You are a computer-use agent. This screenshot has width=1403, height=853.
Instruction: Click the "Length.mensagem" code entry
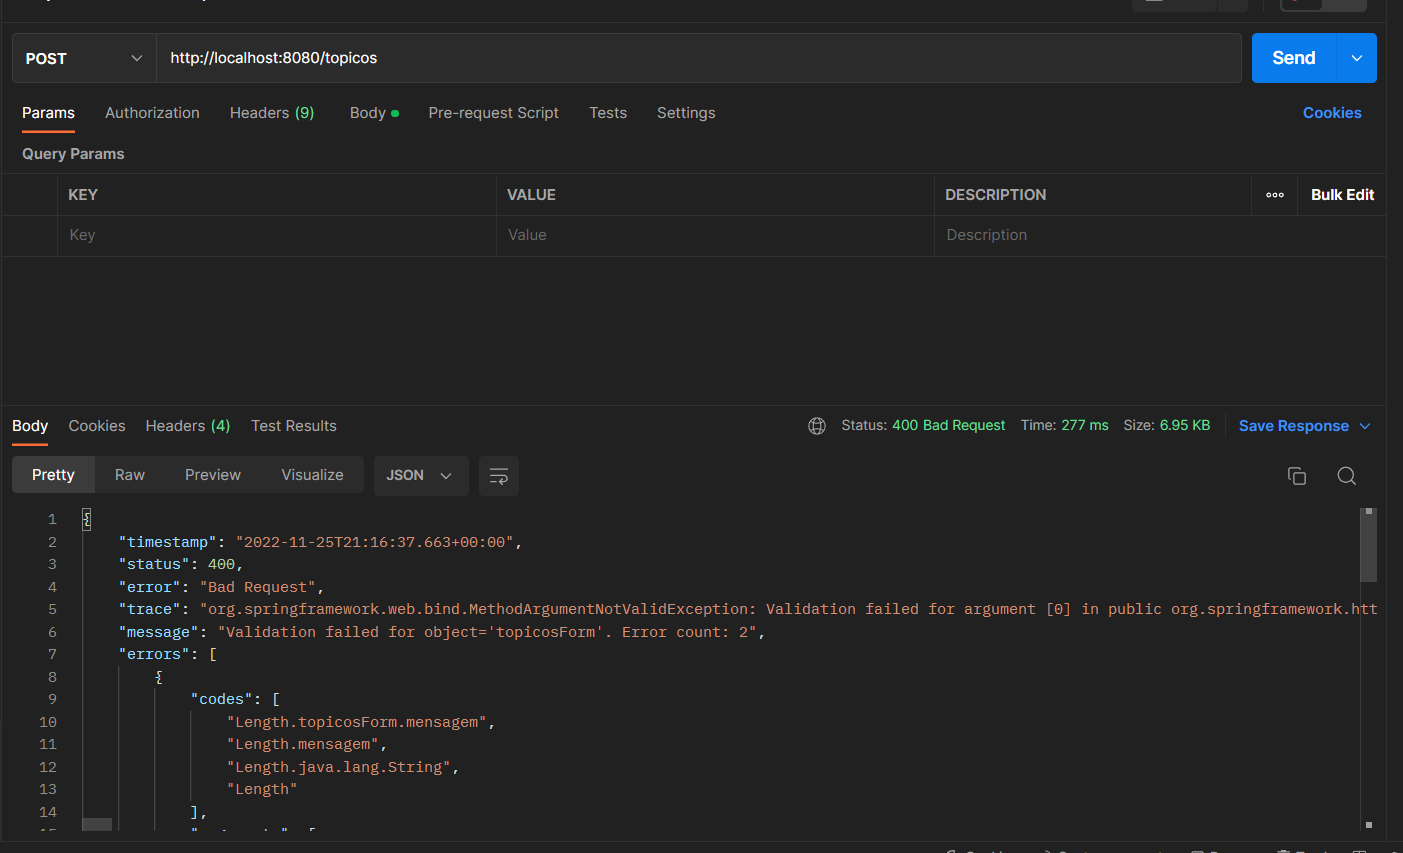[303, 744]
